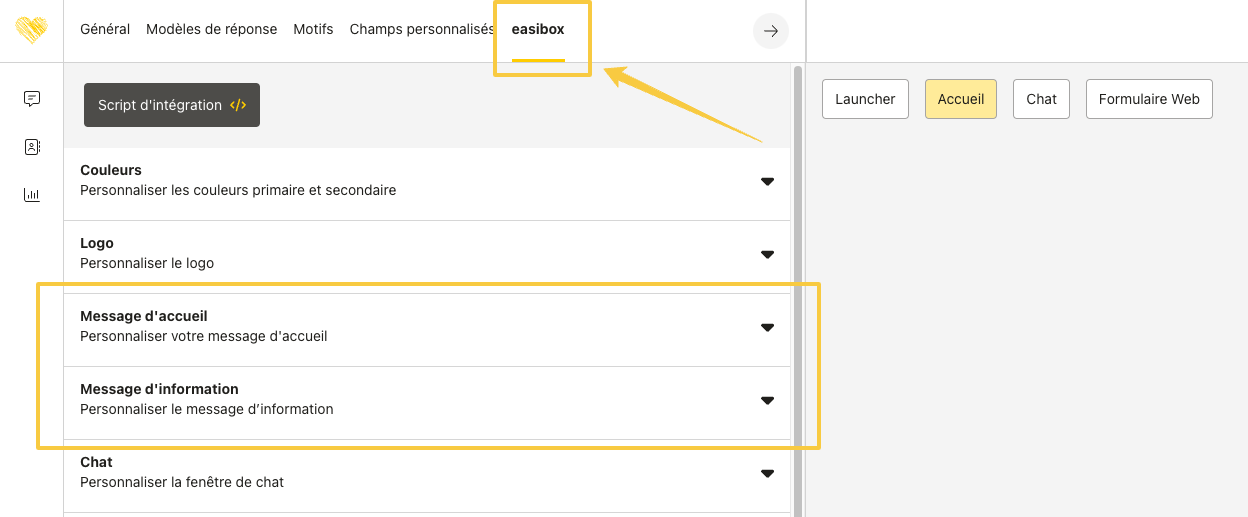
Task: Show the Launcher preview
Action: point(865,99)
